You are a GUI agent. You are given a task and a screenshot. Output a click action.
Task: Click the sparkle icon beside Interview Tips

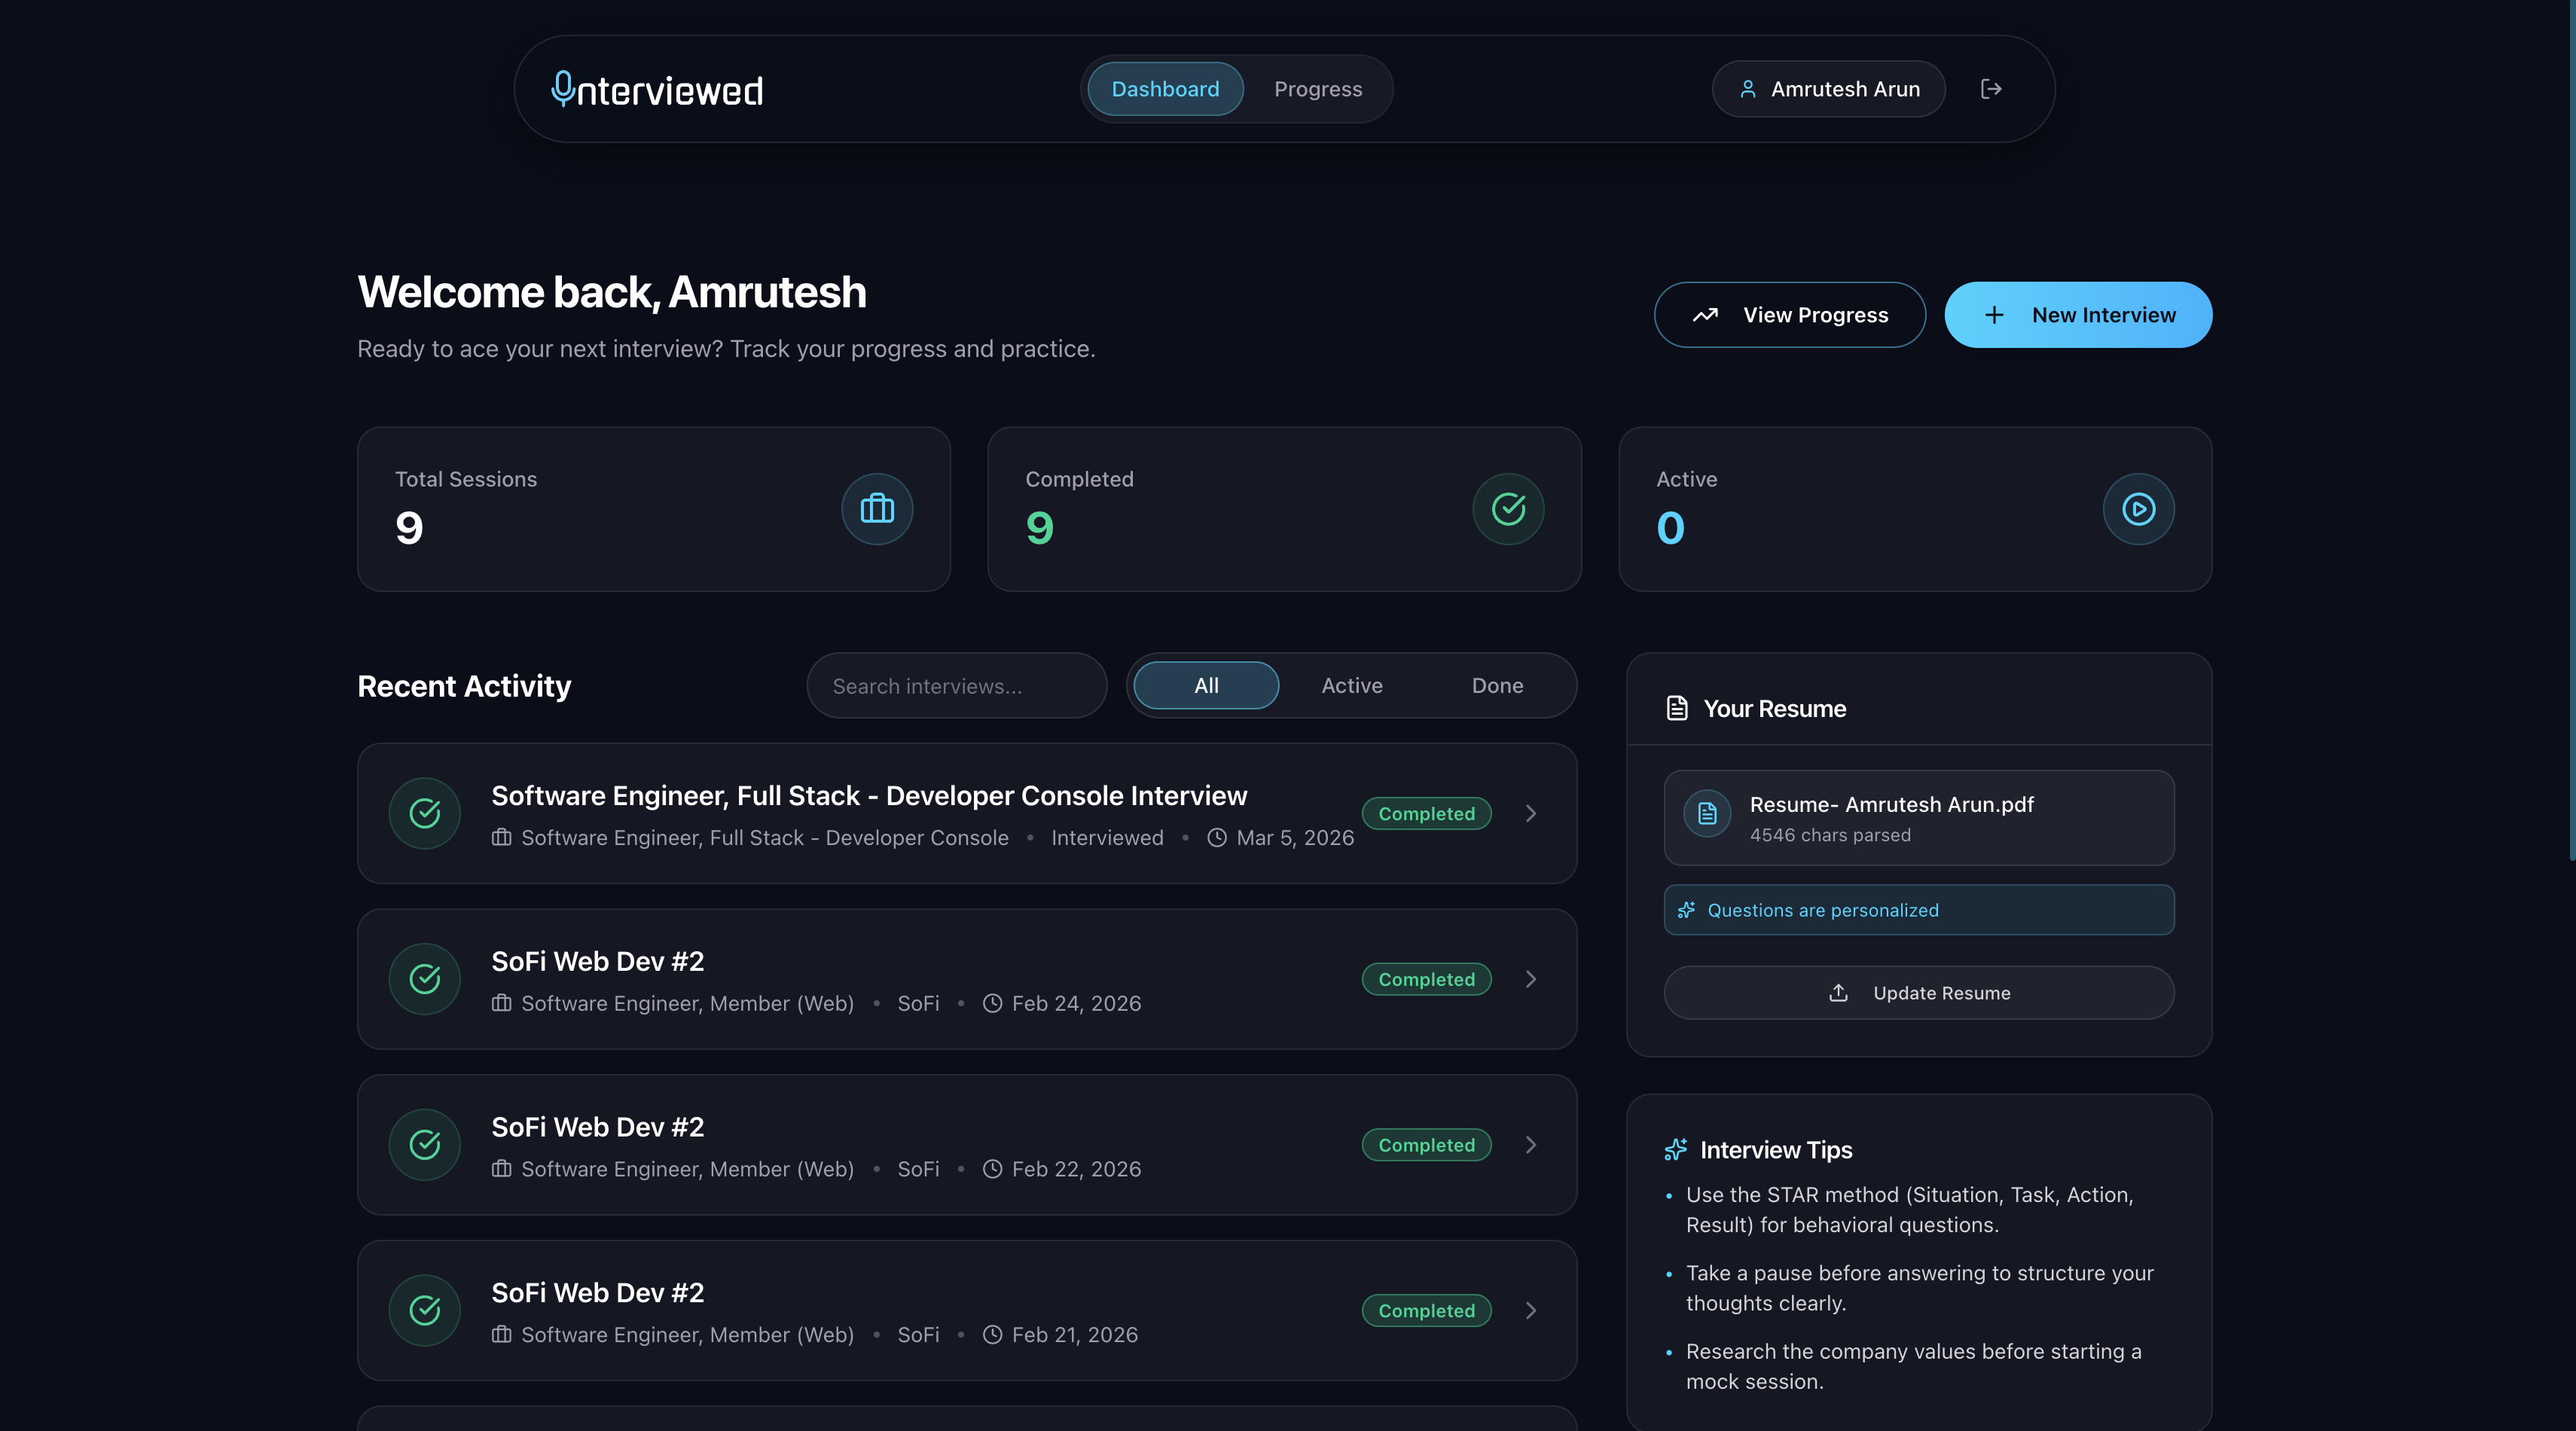pos(1675,1150)
